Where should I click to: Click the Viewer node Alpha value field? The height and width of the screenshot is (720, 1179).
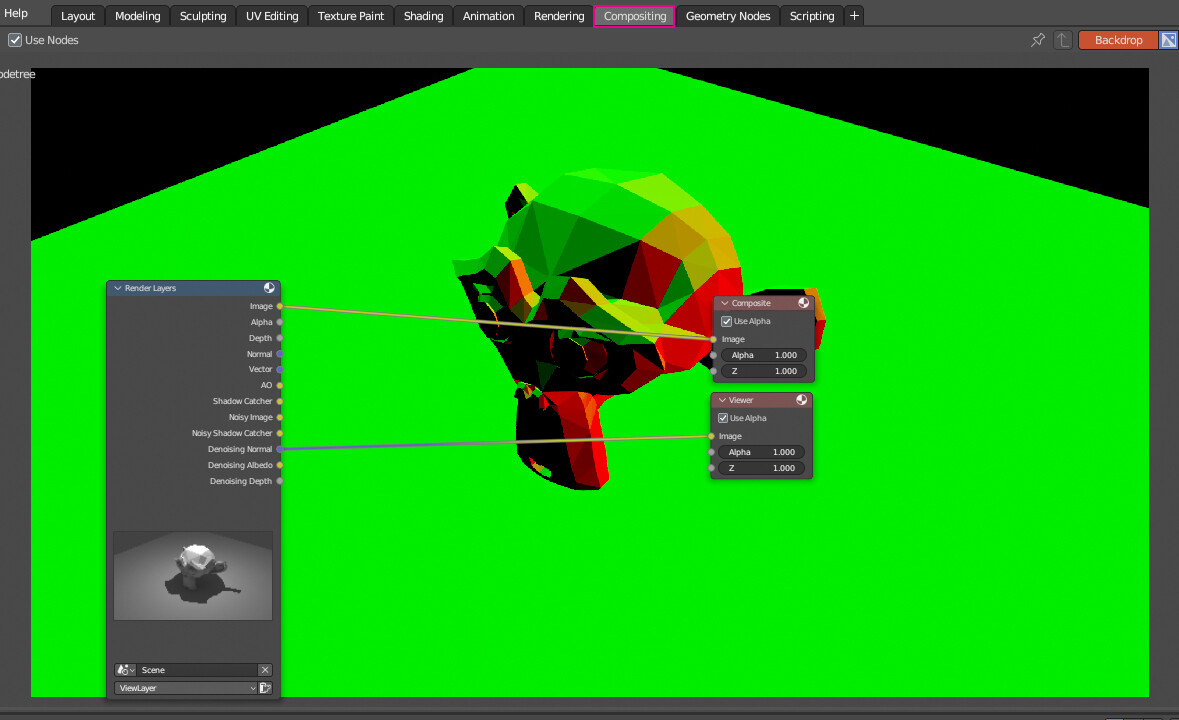coord(762,452)
